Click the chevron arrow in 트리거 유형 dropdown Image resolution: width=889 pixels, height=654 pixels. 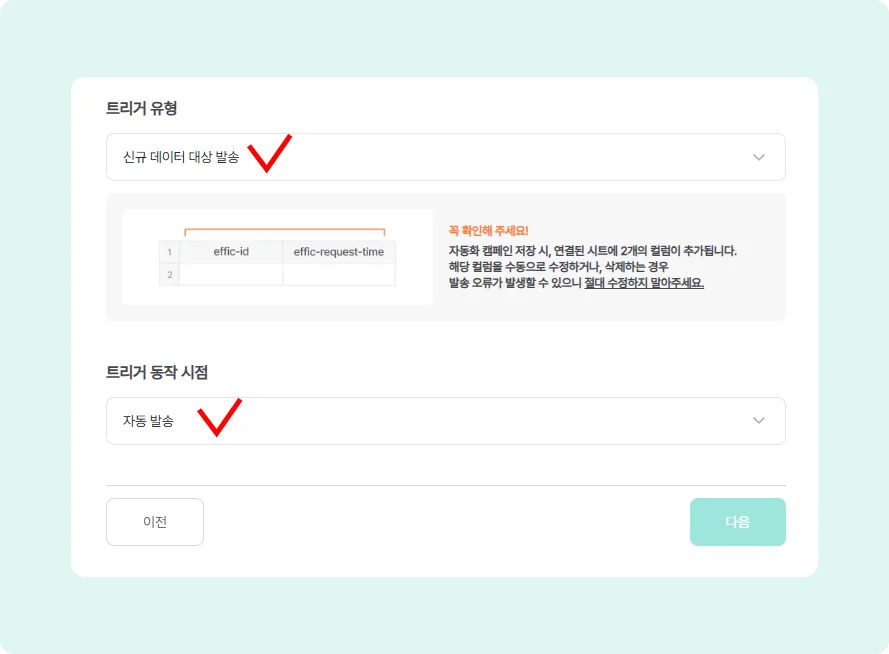tap(759, 157)
